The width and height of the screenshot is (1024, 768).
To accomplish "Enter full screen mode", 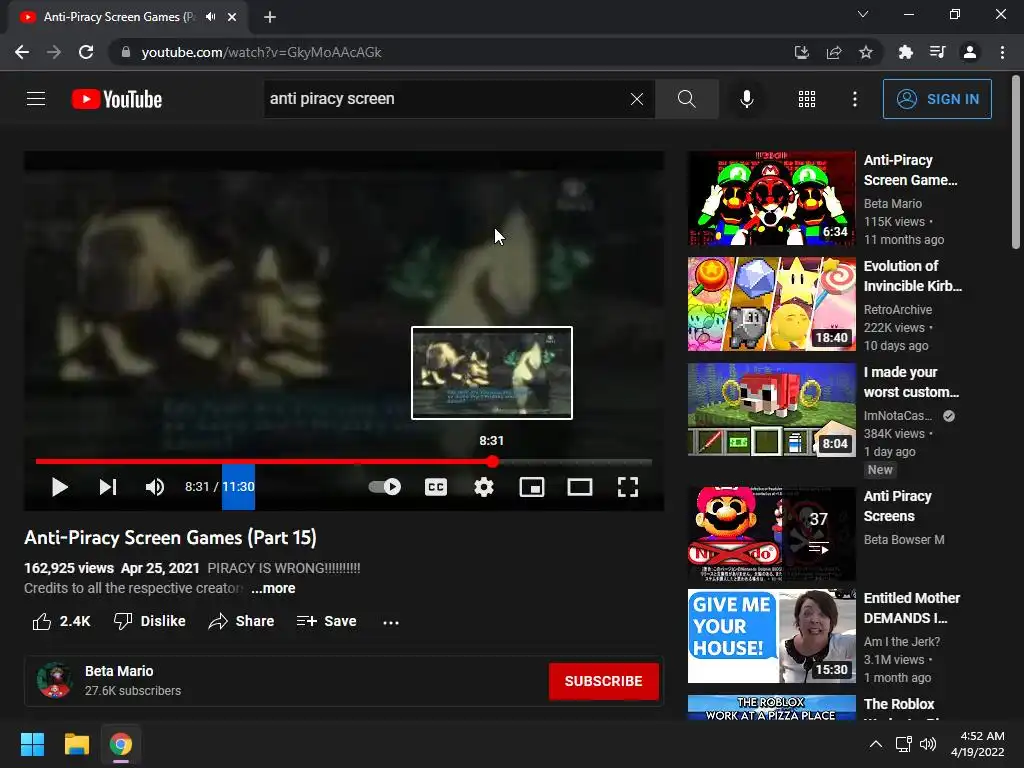I will 628,487.
